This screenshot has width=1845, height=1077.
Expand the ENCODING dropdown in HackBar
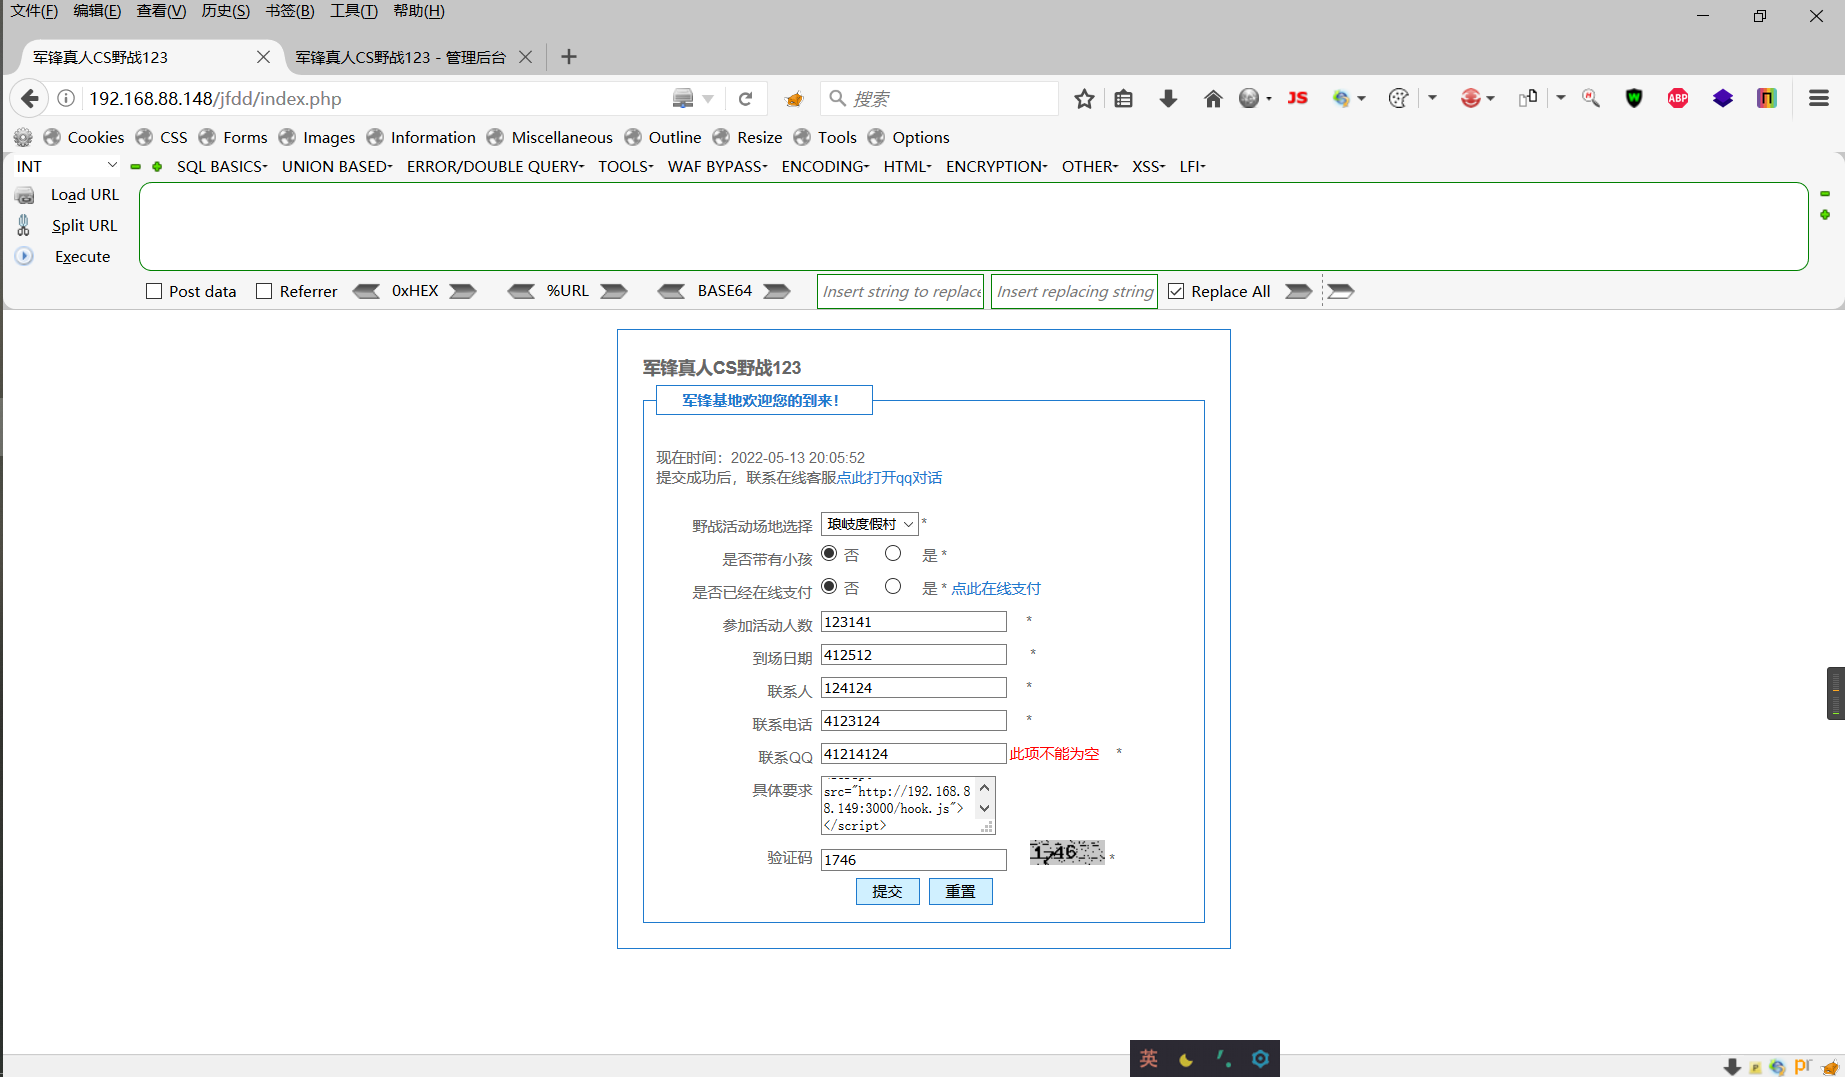[x=824, y=166]
